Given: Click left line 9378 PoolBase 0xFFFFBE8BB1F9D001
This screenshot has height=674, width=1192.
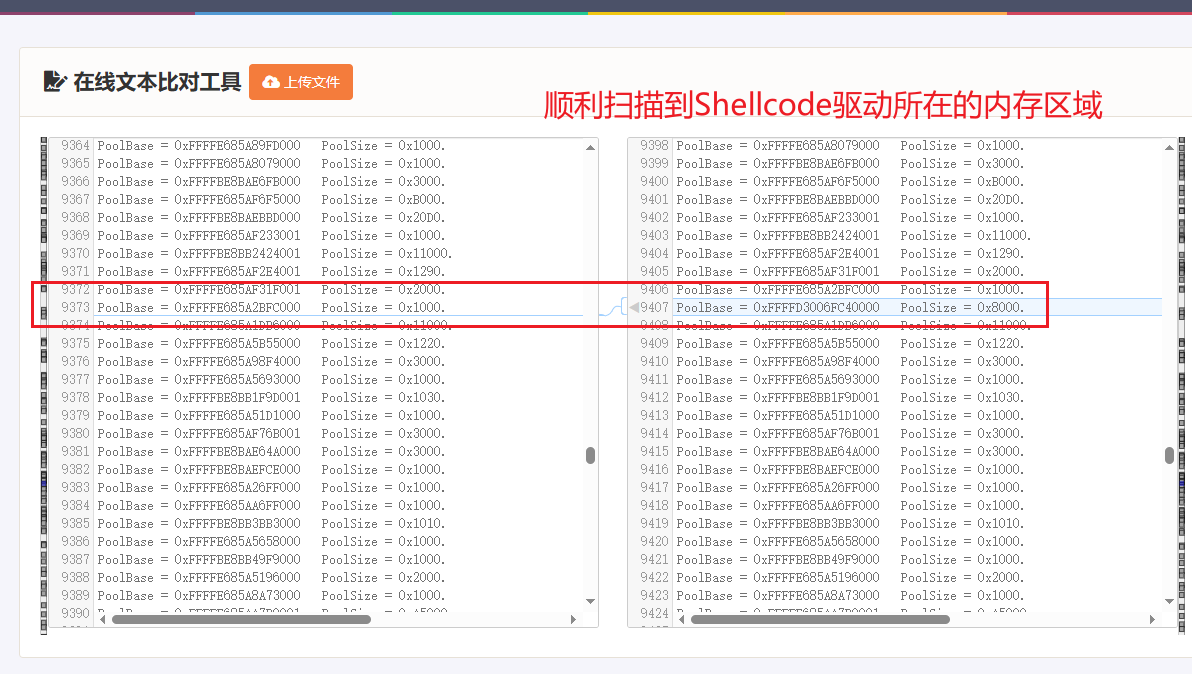Looking at the screenshot, I should (x=199, y=397).
